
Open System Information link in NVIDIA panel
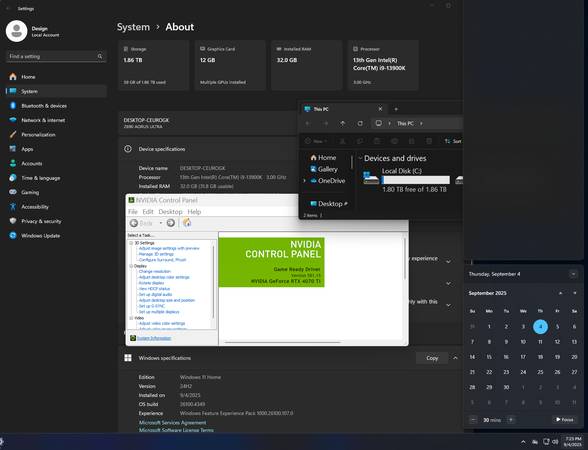(x=154, y=338)
